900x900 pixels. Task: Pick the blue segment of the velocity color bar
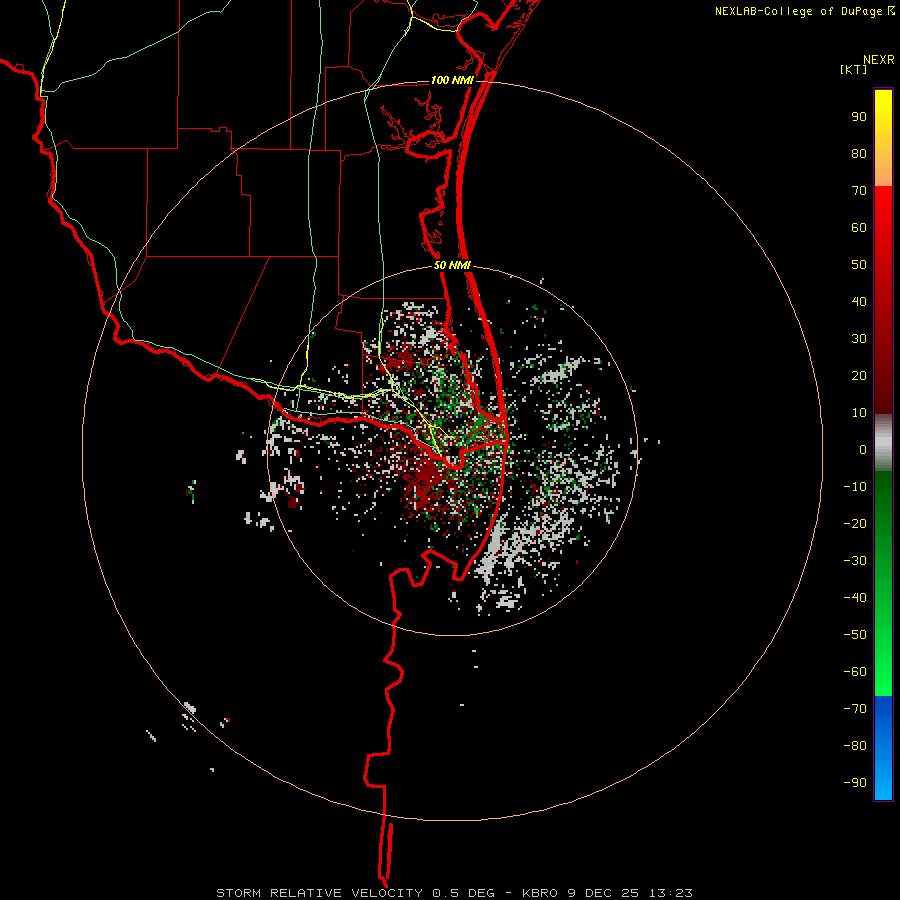883,748
